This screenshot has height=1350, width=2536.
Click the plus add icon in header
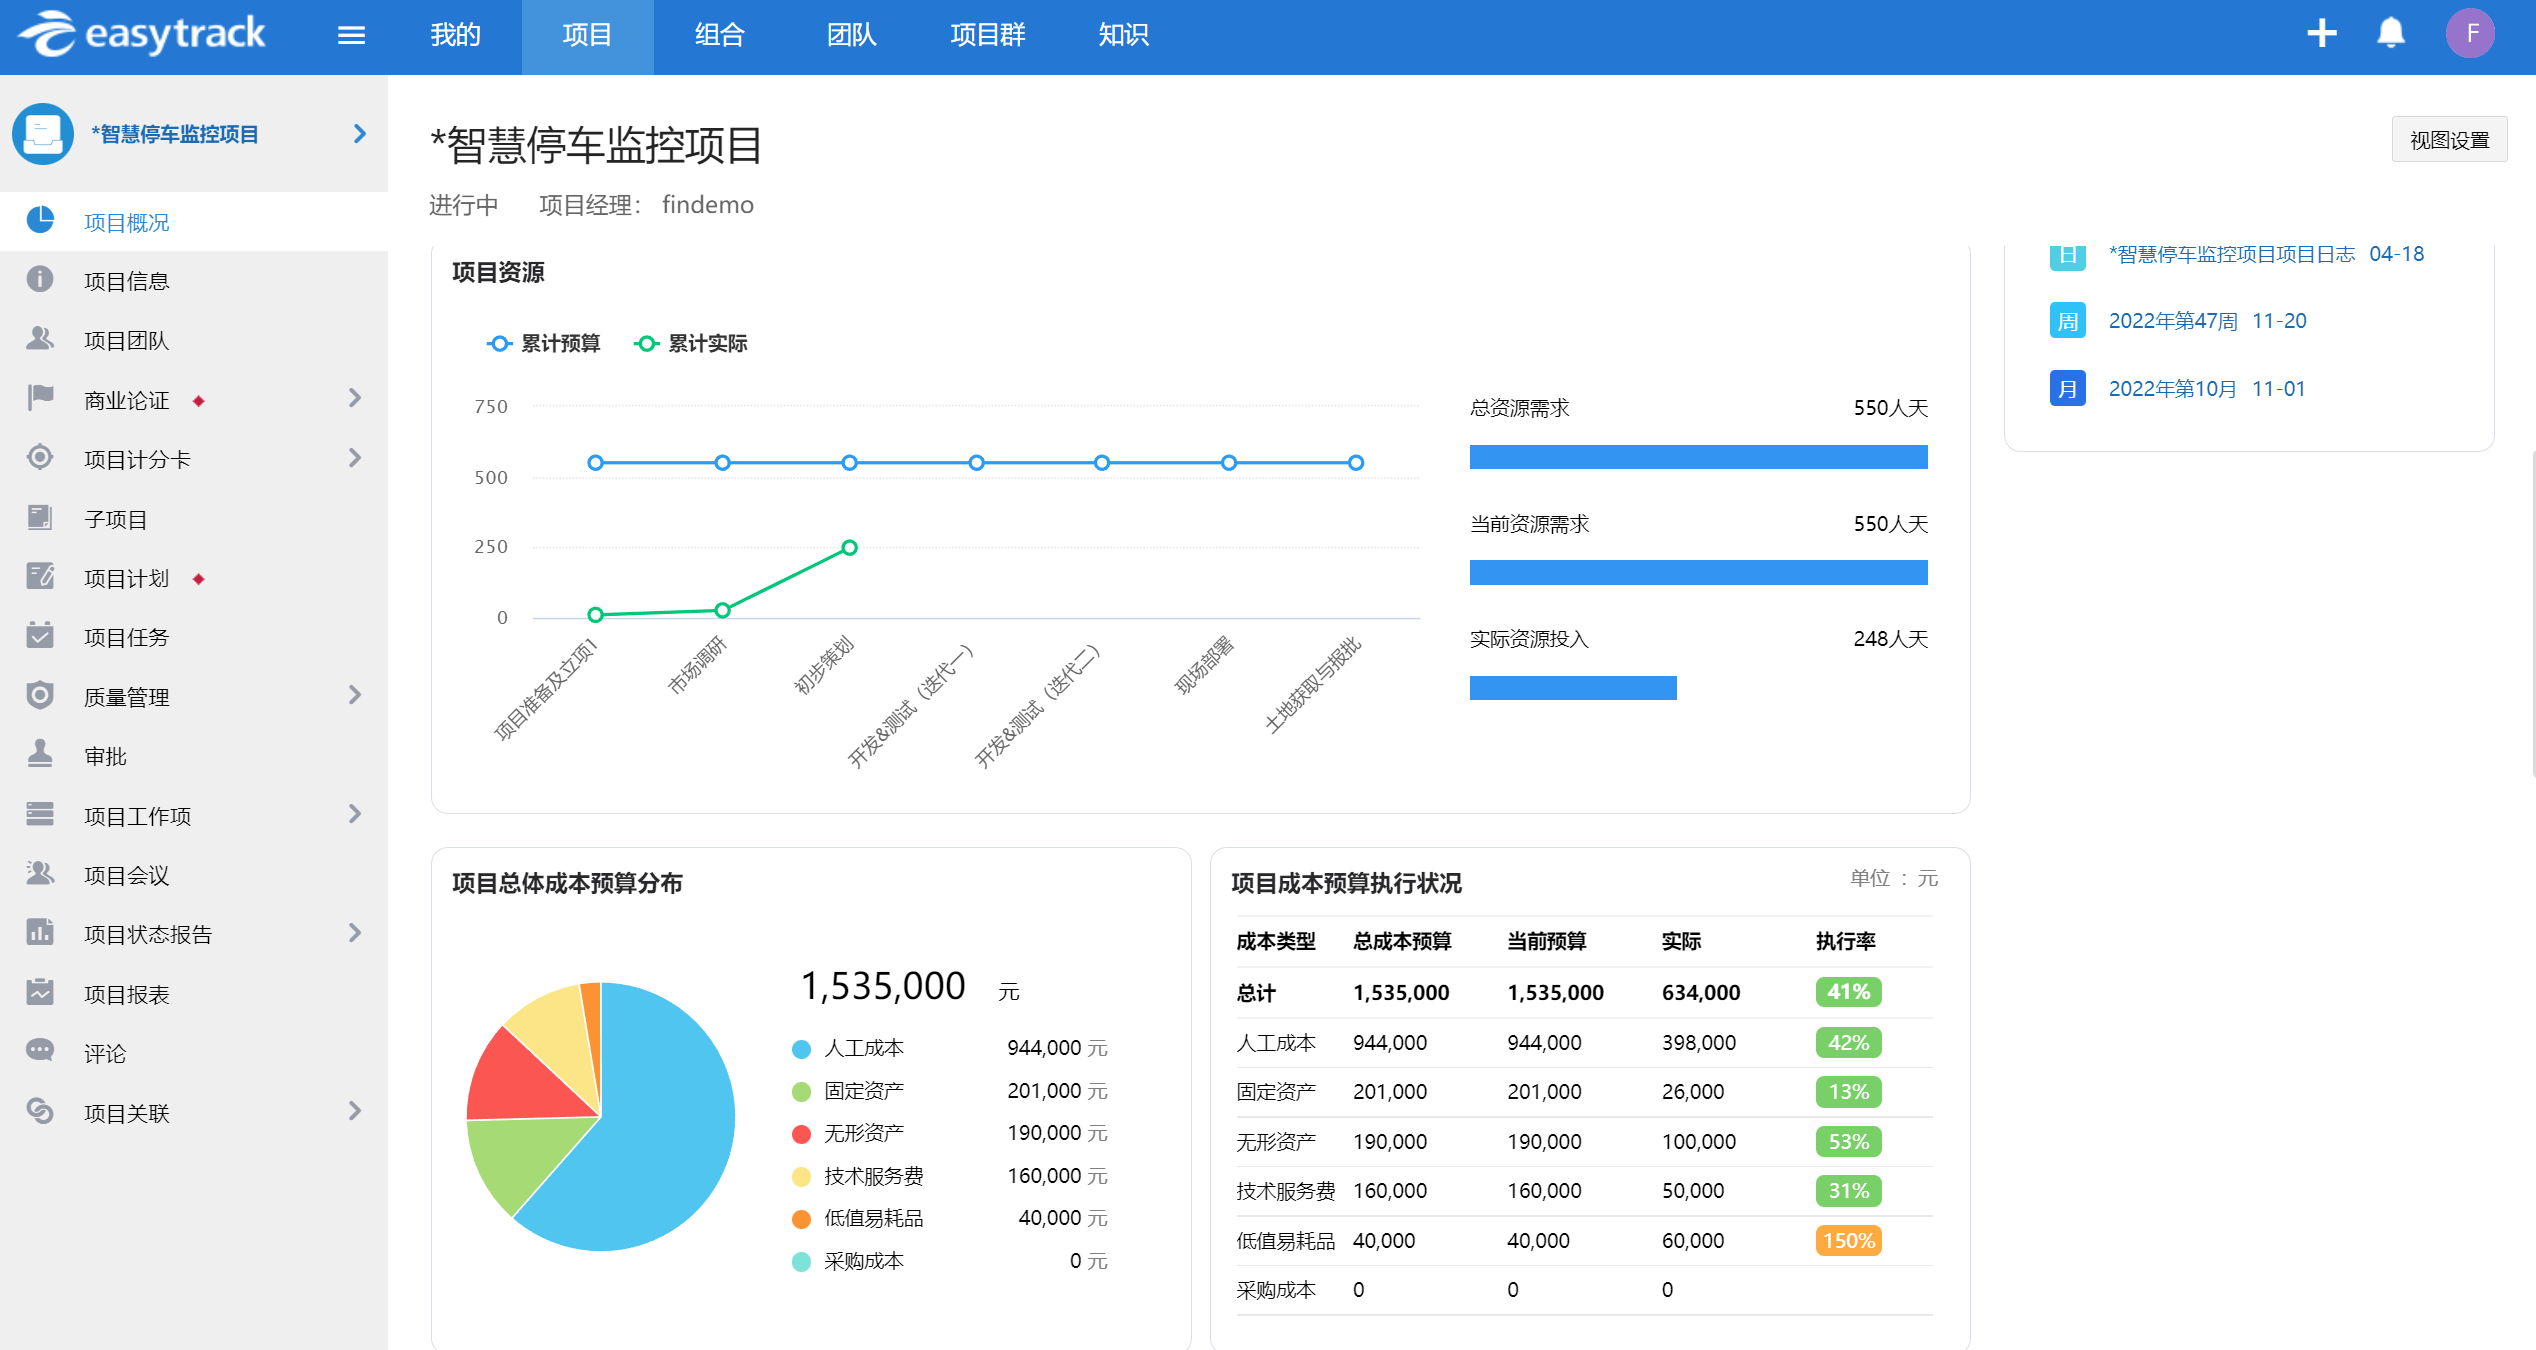coord(2321,34)
